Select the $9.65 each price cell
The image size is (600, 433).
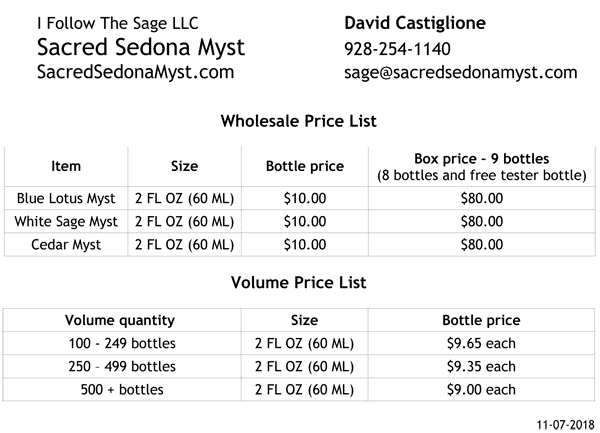pos(481,344)
